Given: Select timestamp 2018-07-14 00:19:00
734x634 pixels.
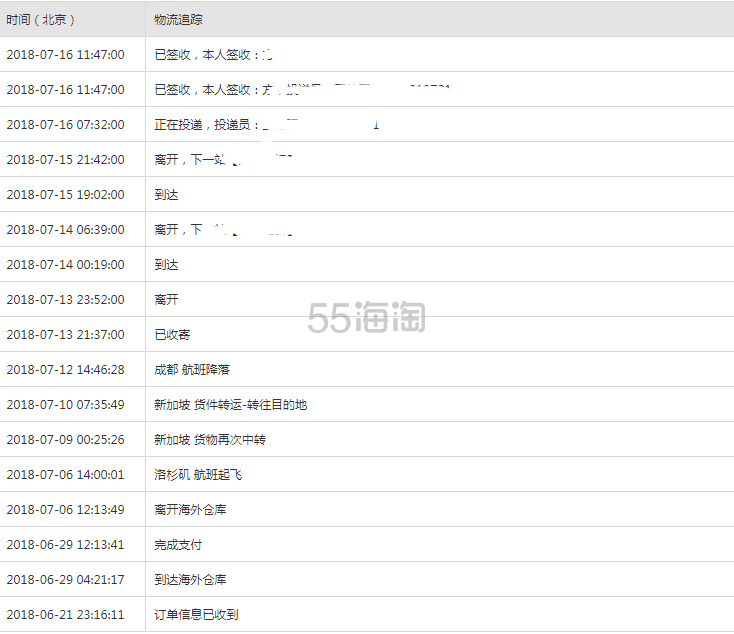Looking at the screenshot, I should pyautogui.click(x=66, y=265).
